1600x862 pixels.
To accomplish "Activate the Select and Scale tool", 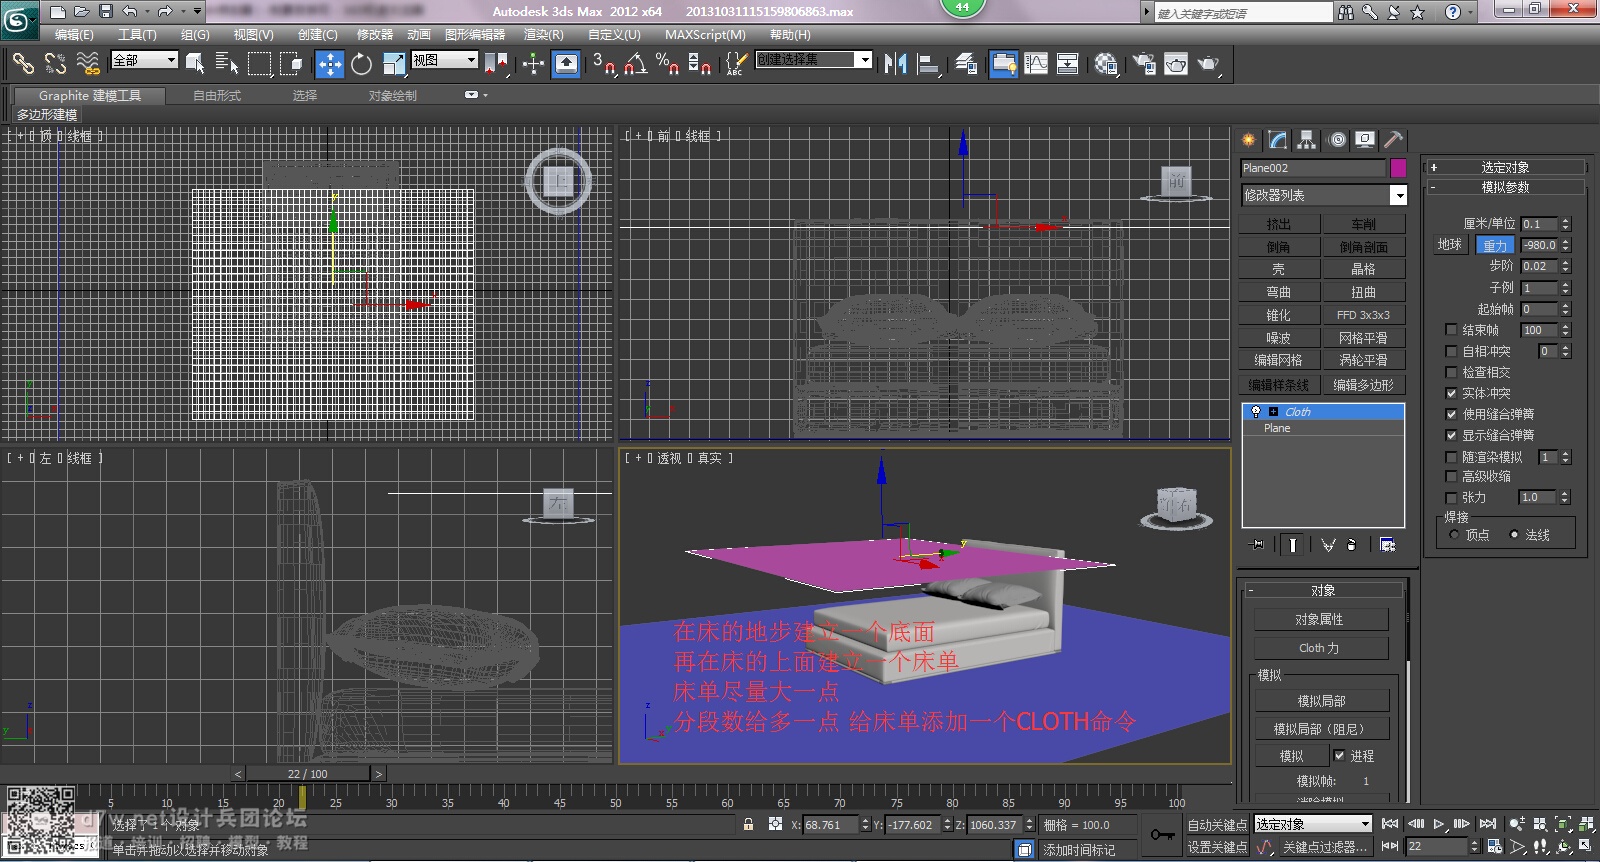I will click(x=394, y=64).
